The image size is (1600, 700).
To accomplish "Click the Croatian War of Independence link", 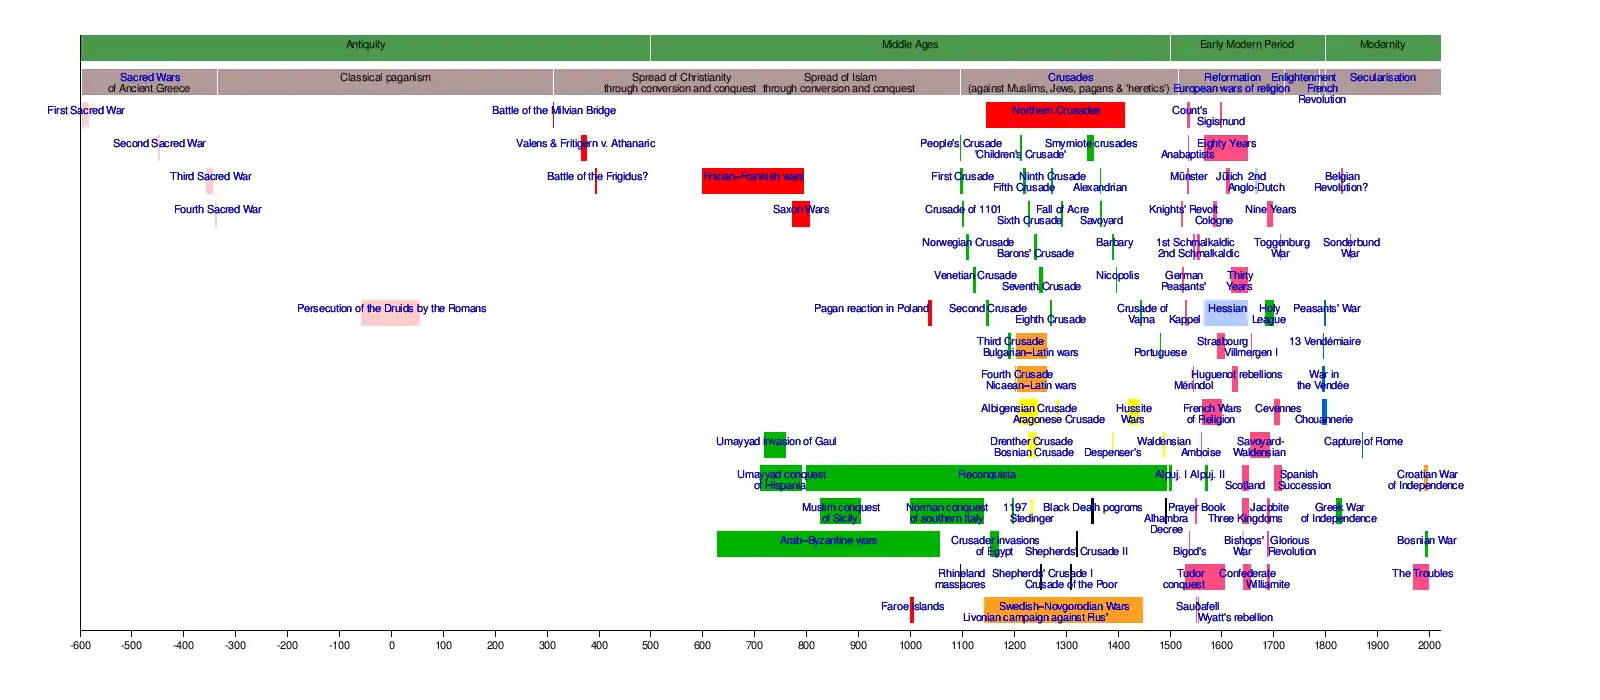I will 1426,480.
